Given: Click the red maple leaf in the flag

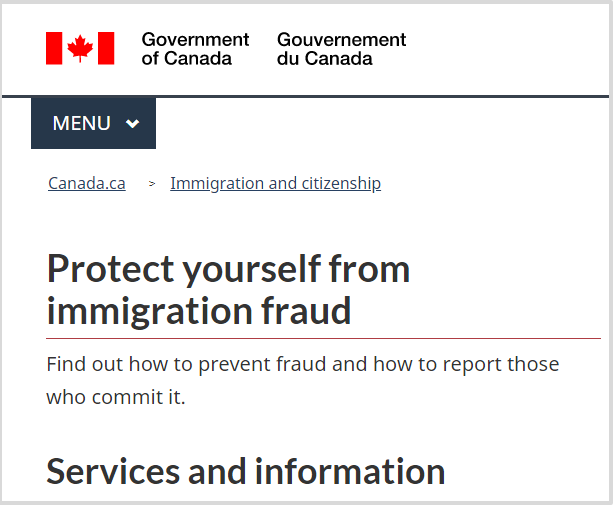Looking at the screenshot, I should click(x=80, y=48).
